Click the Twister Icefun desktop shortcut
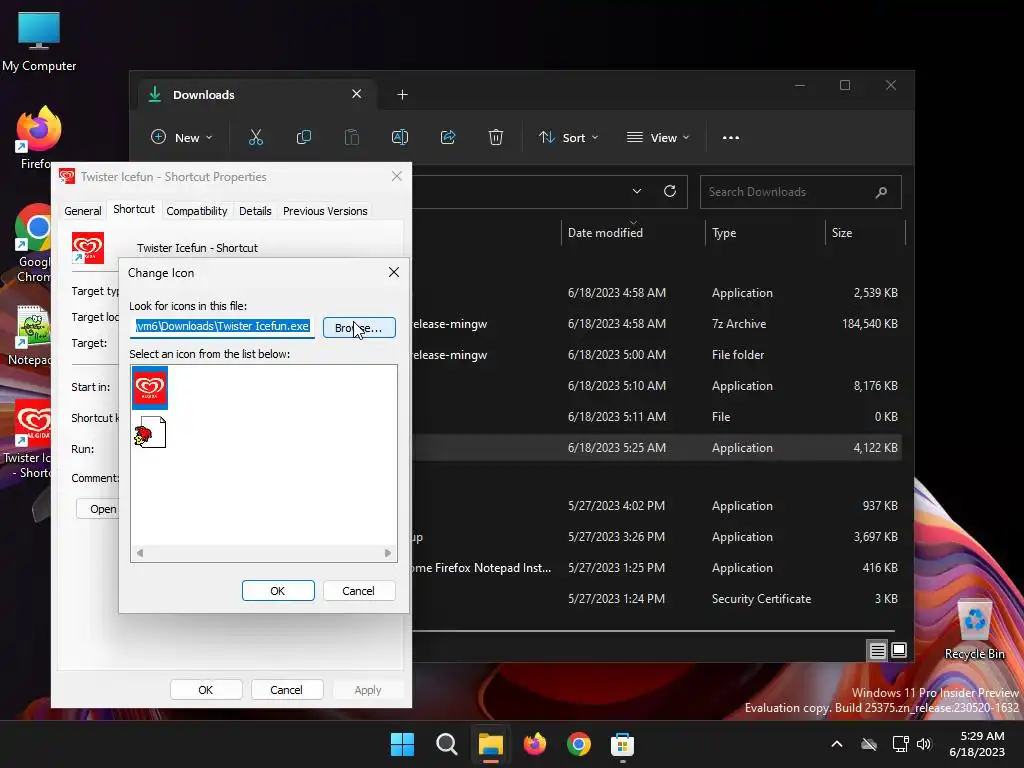This screenshot has height=768, width=1024. pyautogui.click(x=27, y=439)
